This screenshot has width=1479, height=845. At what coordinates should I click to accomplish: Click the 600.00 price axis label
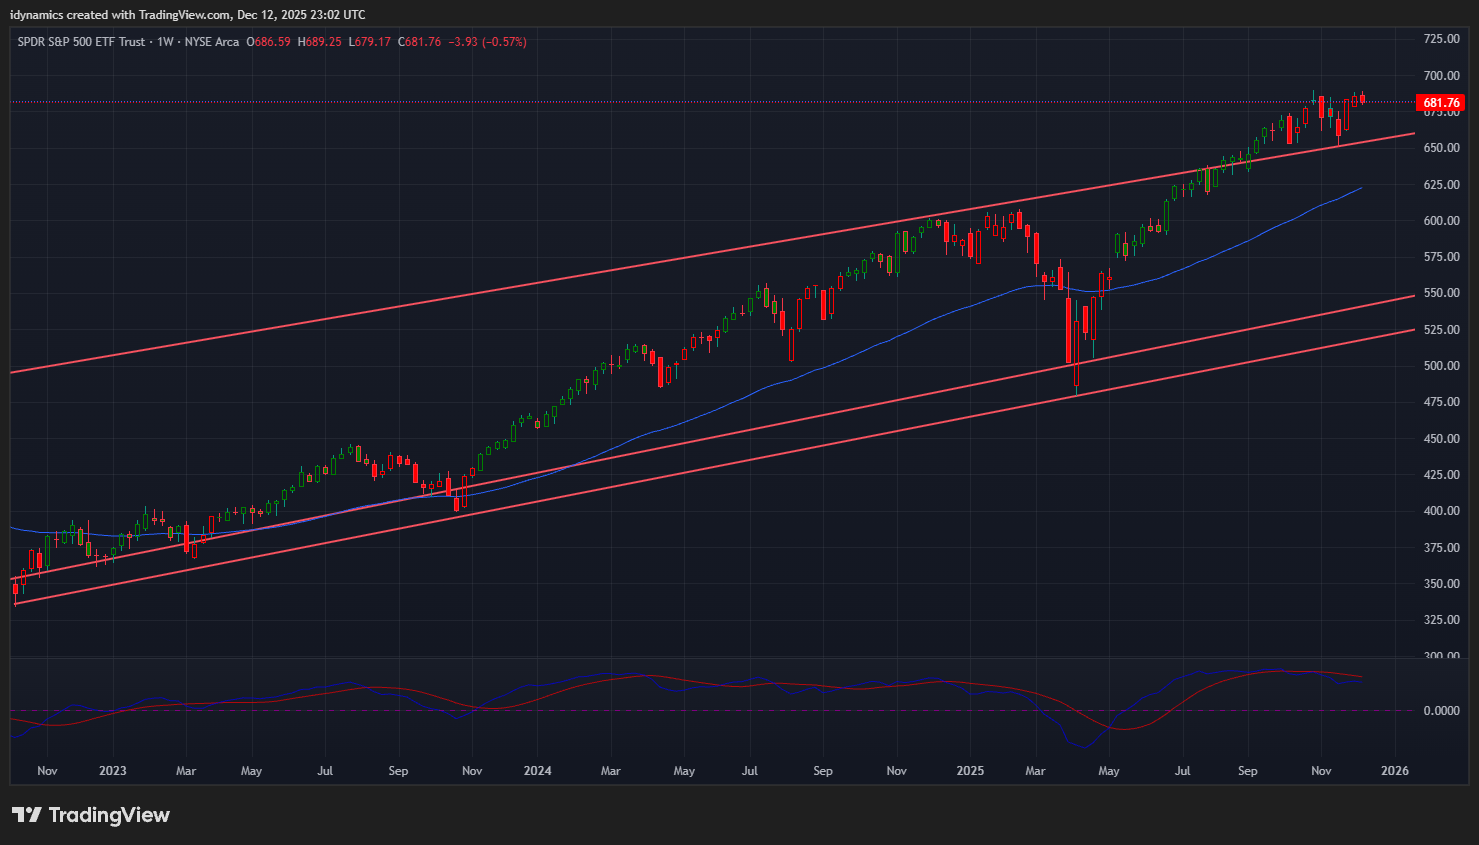[x=1441, y=221]
